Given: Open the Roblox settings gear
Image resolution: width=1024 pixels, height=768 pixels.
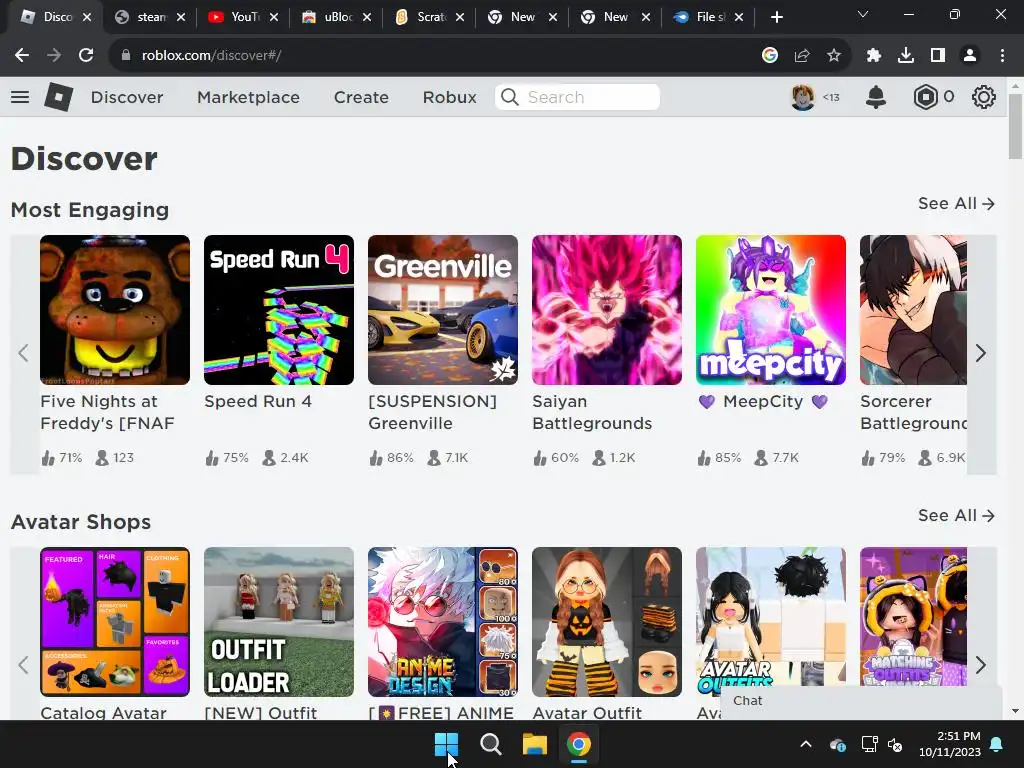Looking at the screenshot, I should [x=984, y=97].
